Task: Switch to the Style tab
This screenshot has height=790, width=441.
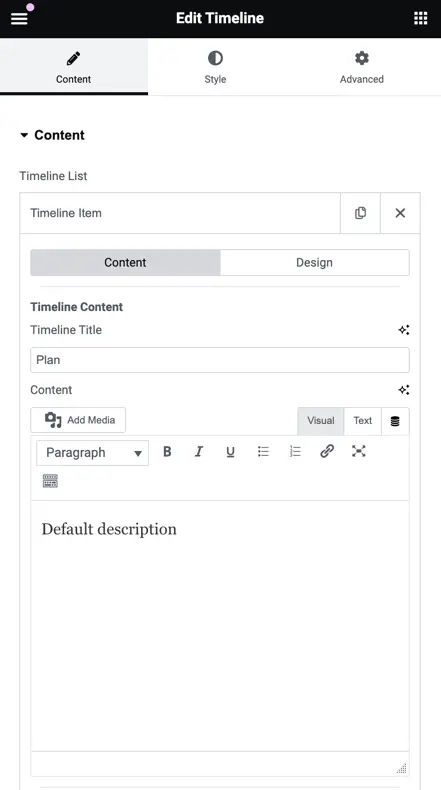Action: click(215, 67)
